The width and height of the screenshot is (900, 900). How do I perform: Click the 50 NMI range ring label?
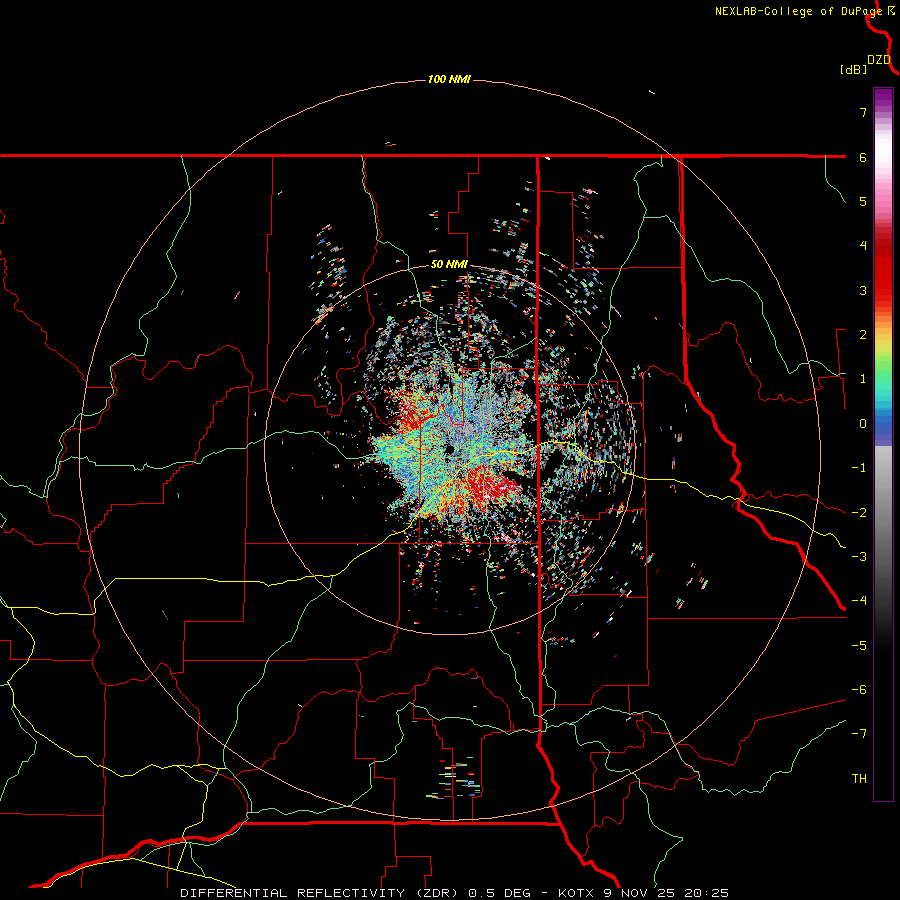click(449, 265)
